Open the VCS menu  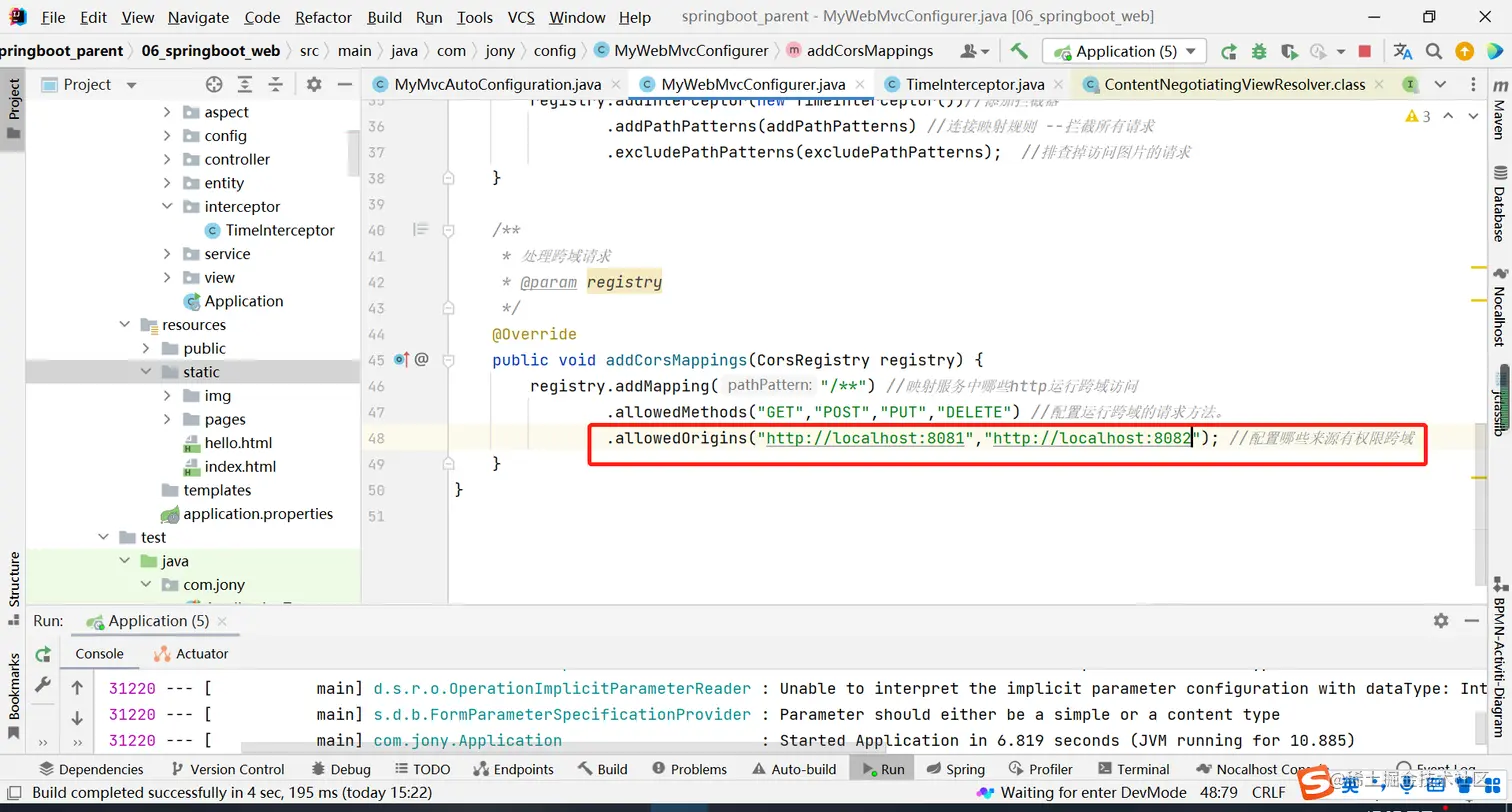(521, 17)
